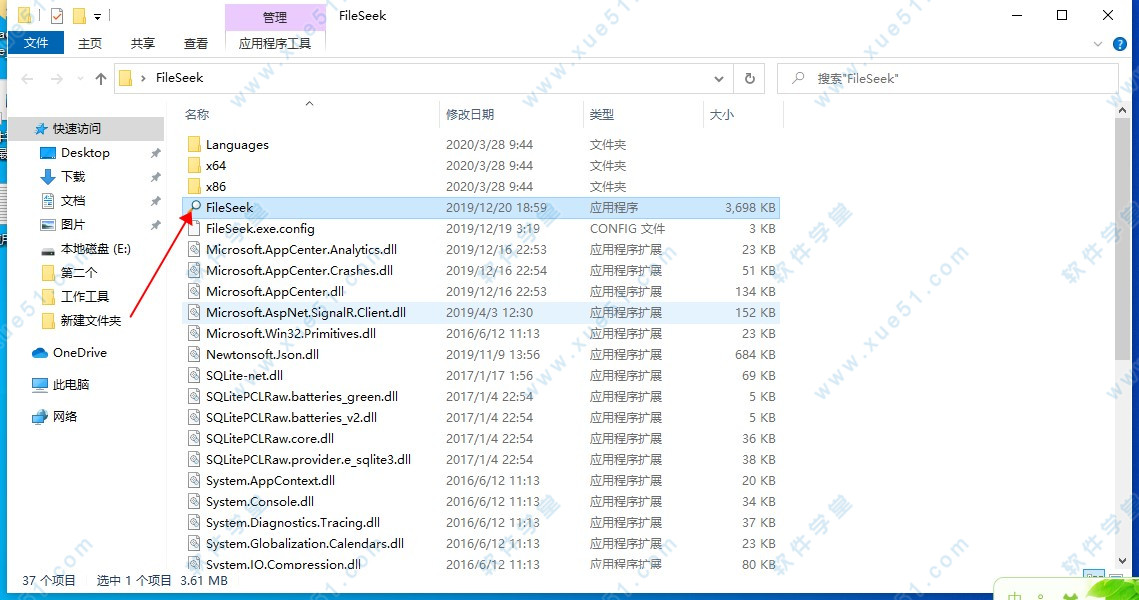Viewport: 1139px width, 600px height.
Task: Open the Customize Quick Access Toolbar dropdown
Action: click(x=97, y=16)
